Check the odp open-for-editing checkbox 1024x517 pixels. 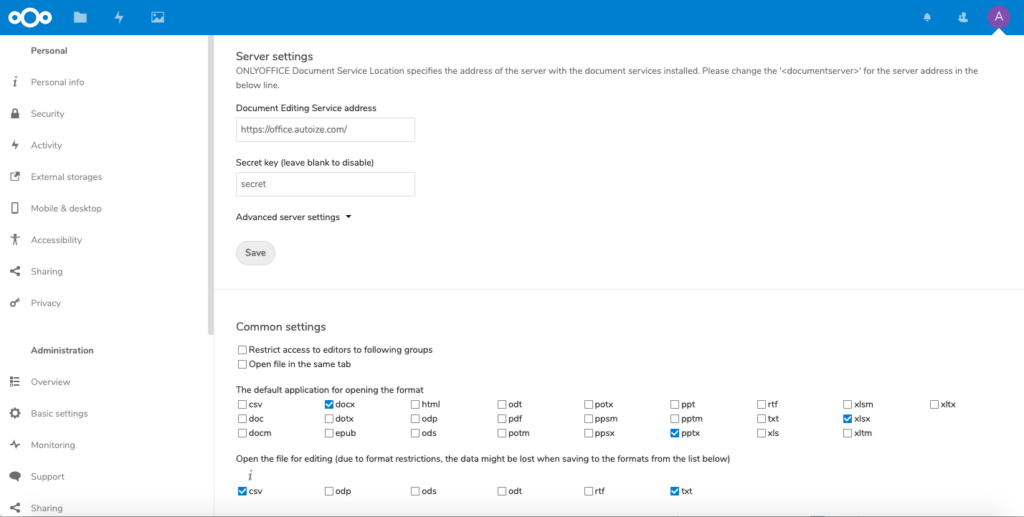point(329,492)
